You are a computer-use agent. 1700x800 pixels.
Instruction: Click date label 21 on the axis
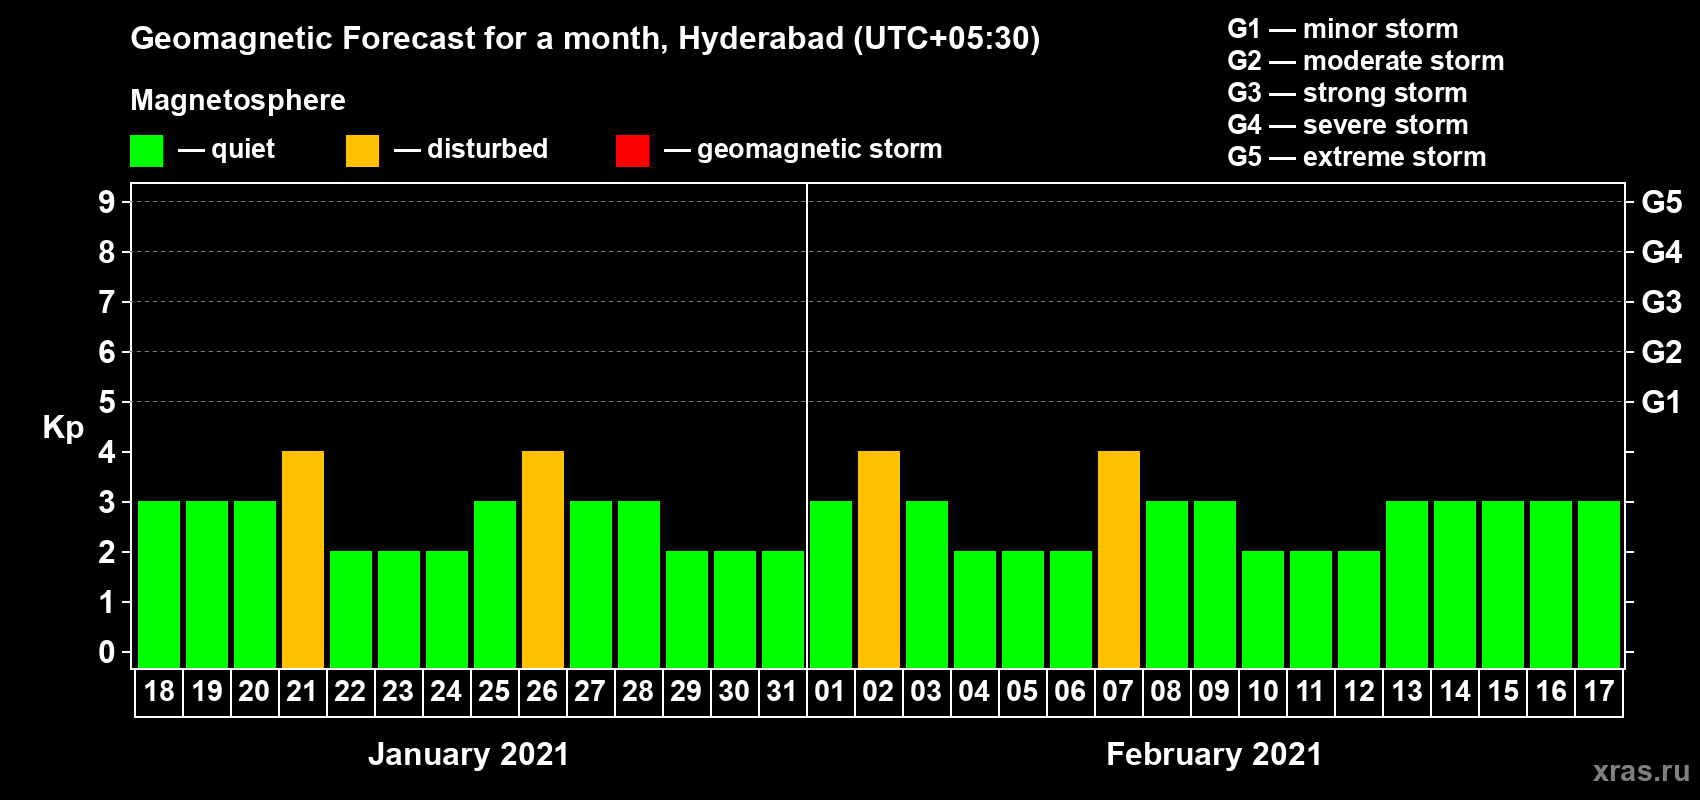pos(302,692)
